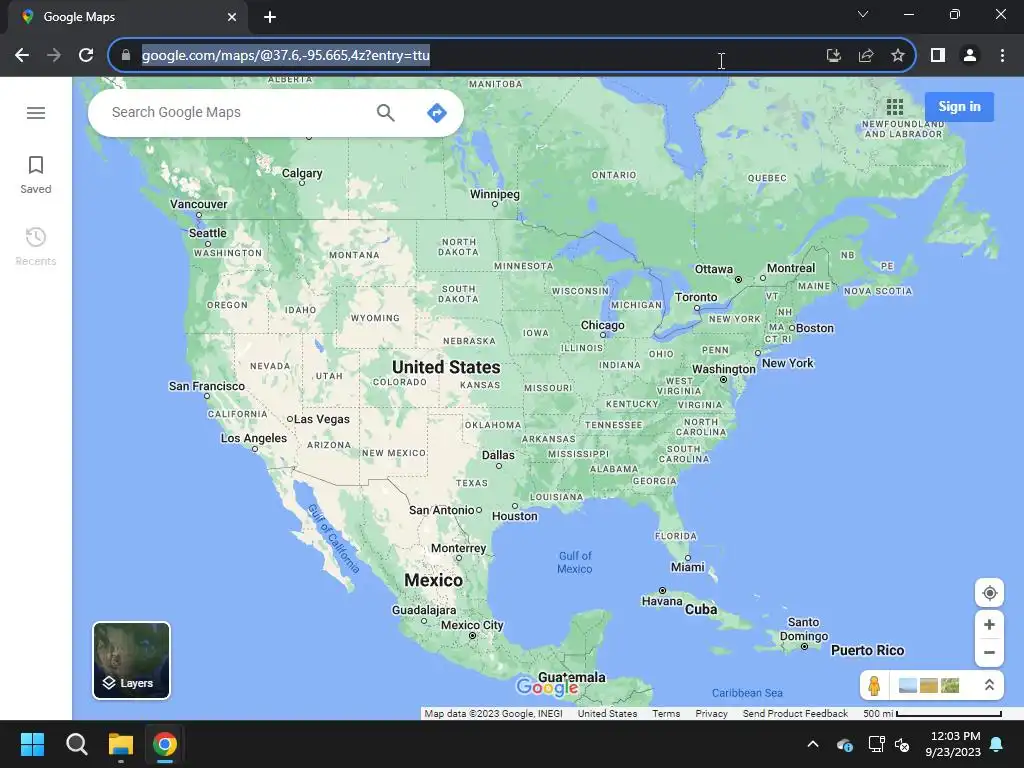Click Send Product Feedback link
1024x768 pixels.
coord(795,713)
